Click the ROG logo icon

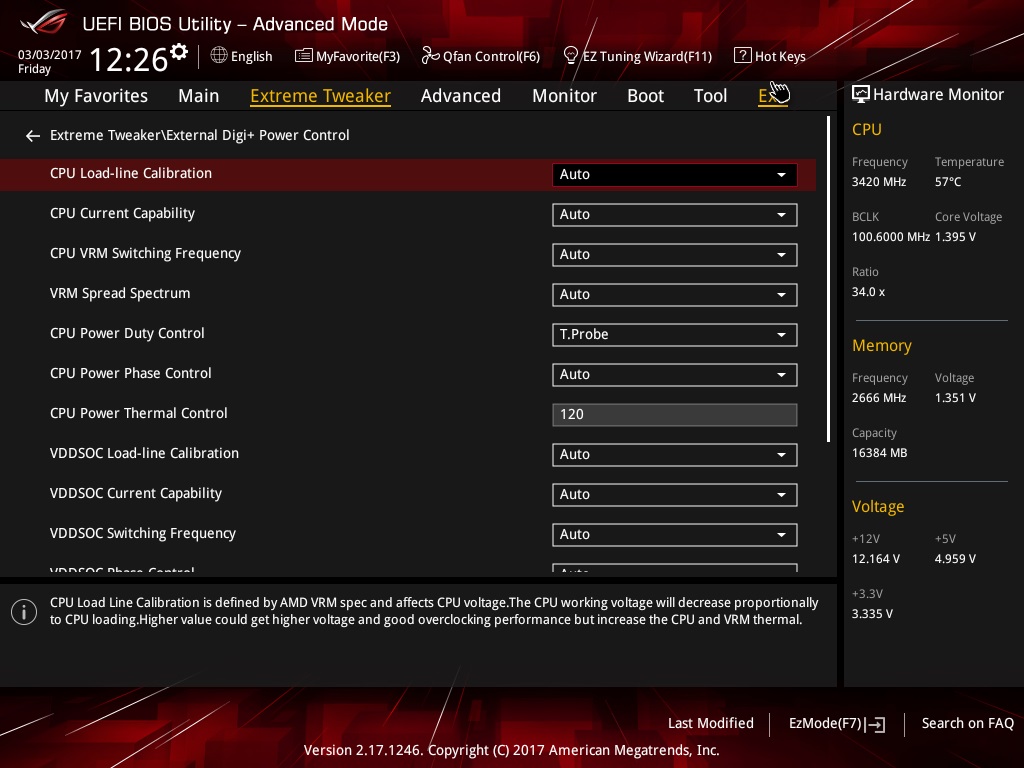(43, 22)
